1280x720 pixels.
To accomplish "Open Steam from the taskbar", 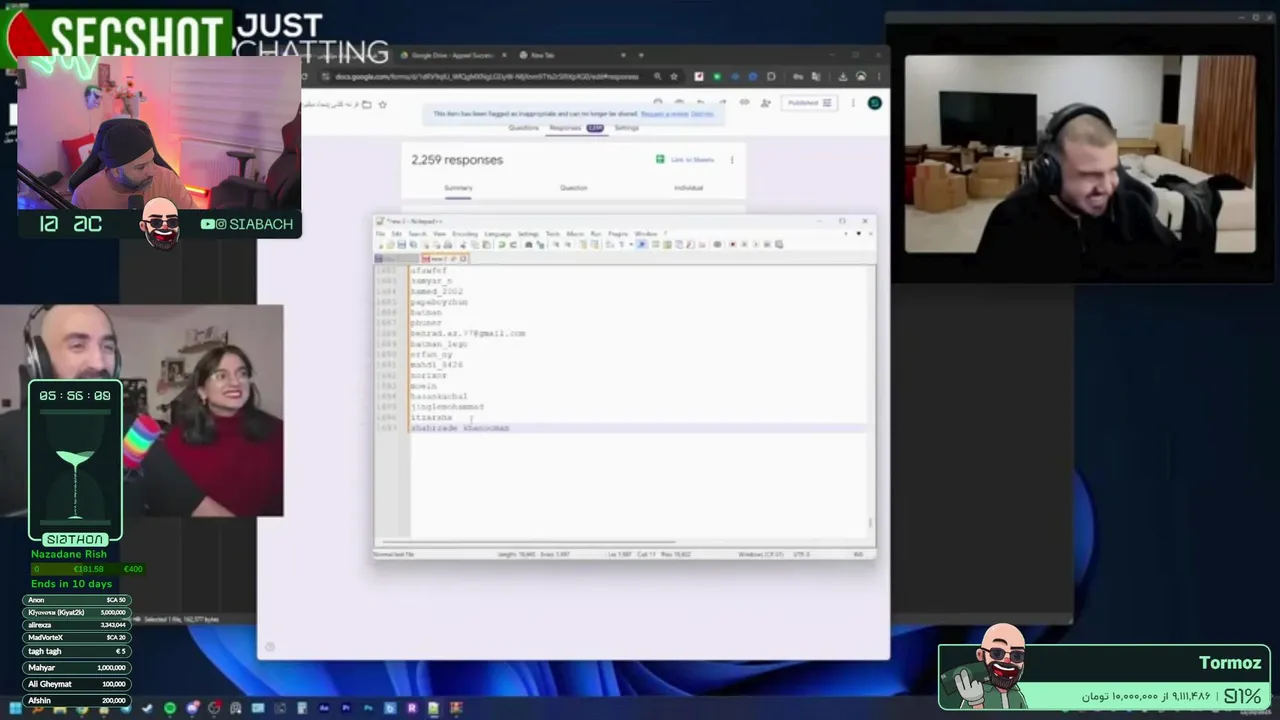I will (x=147, y=708).
